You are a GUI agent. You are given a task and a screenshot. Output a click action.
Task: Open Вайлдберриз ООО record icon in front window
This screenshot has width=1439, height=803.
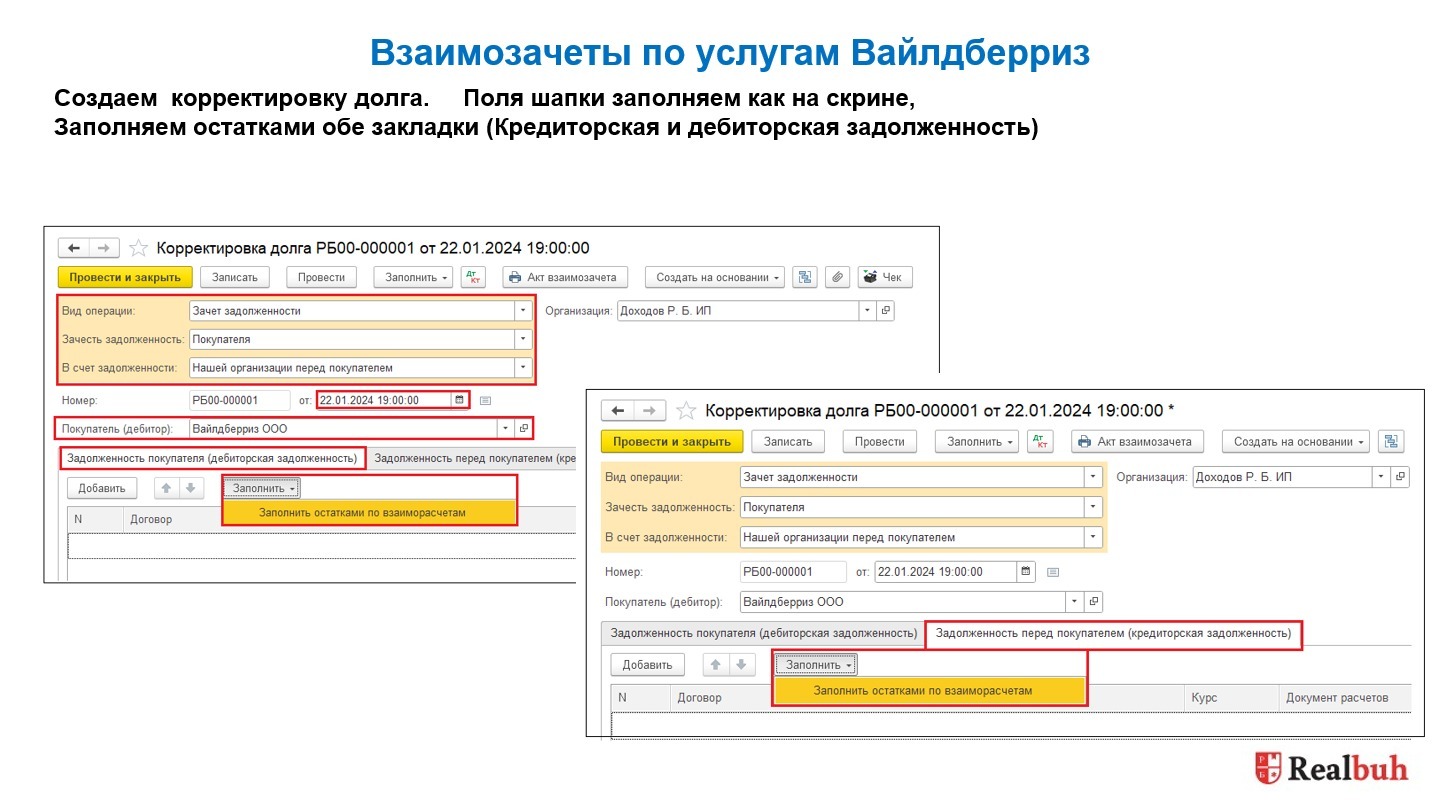point(1094,602)
